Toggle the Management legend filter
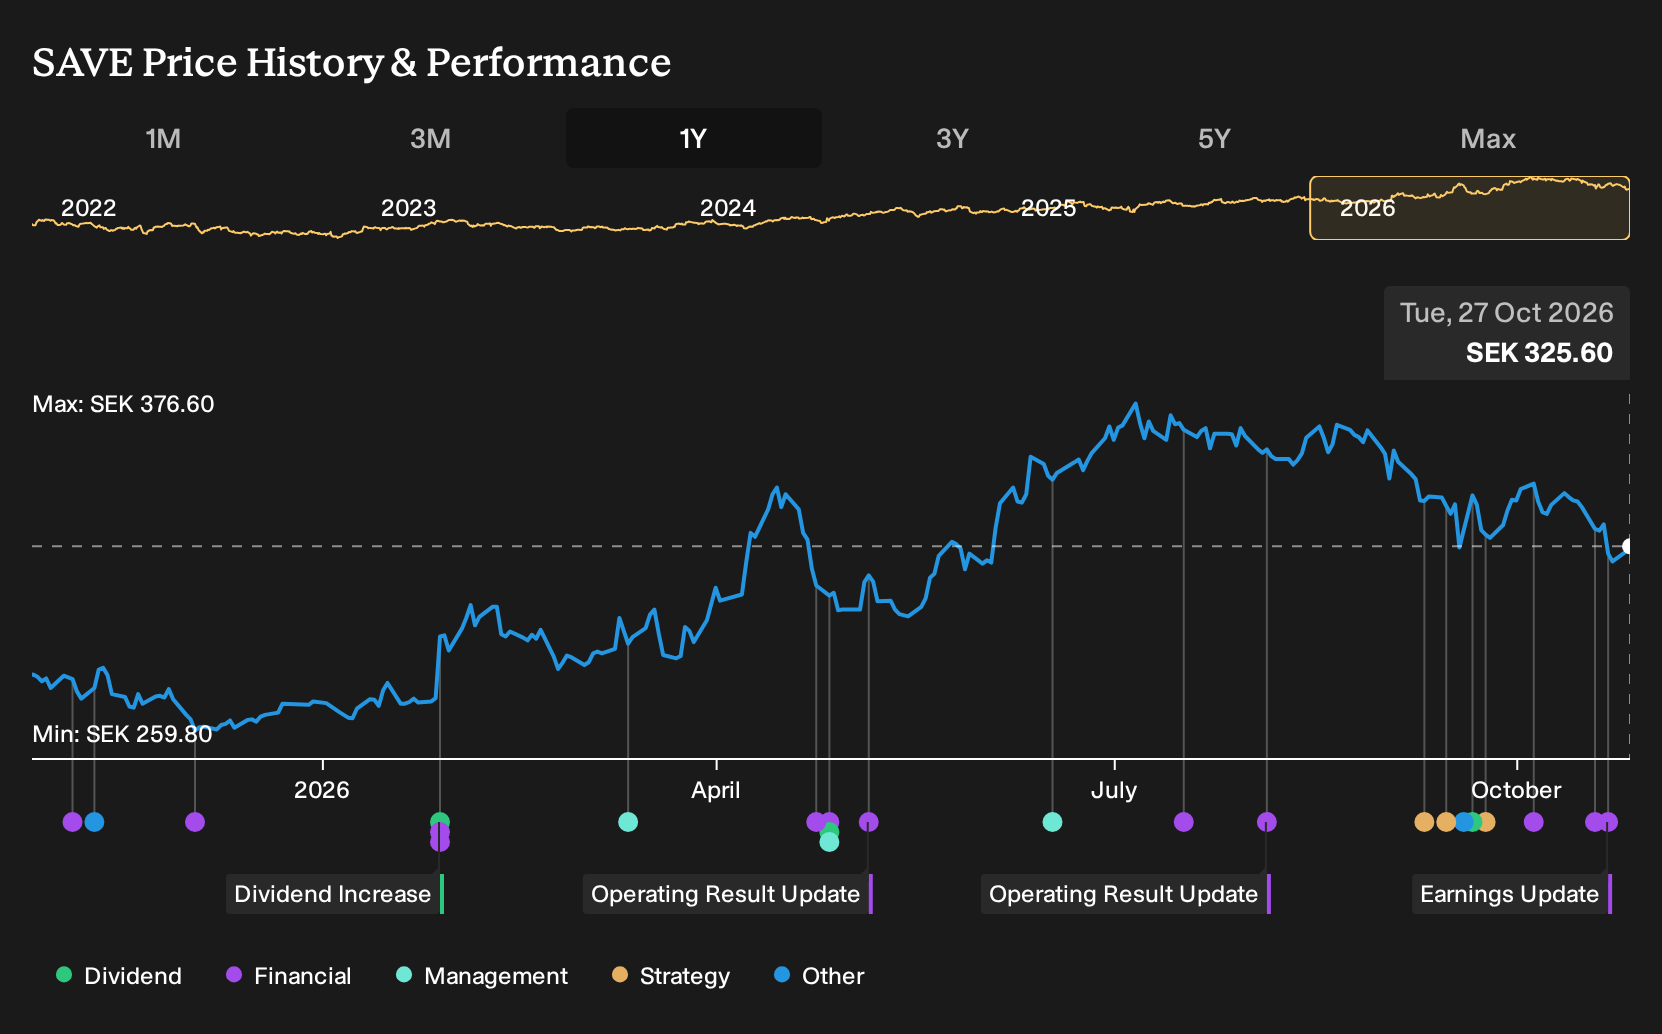The height and width of the screenshot is (1034, 1662). pos(482,976)
